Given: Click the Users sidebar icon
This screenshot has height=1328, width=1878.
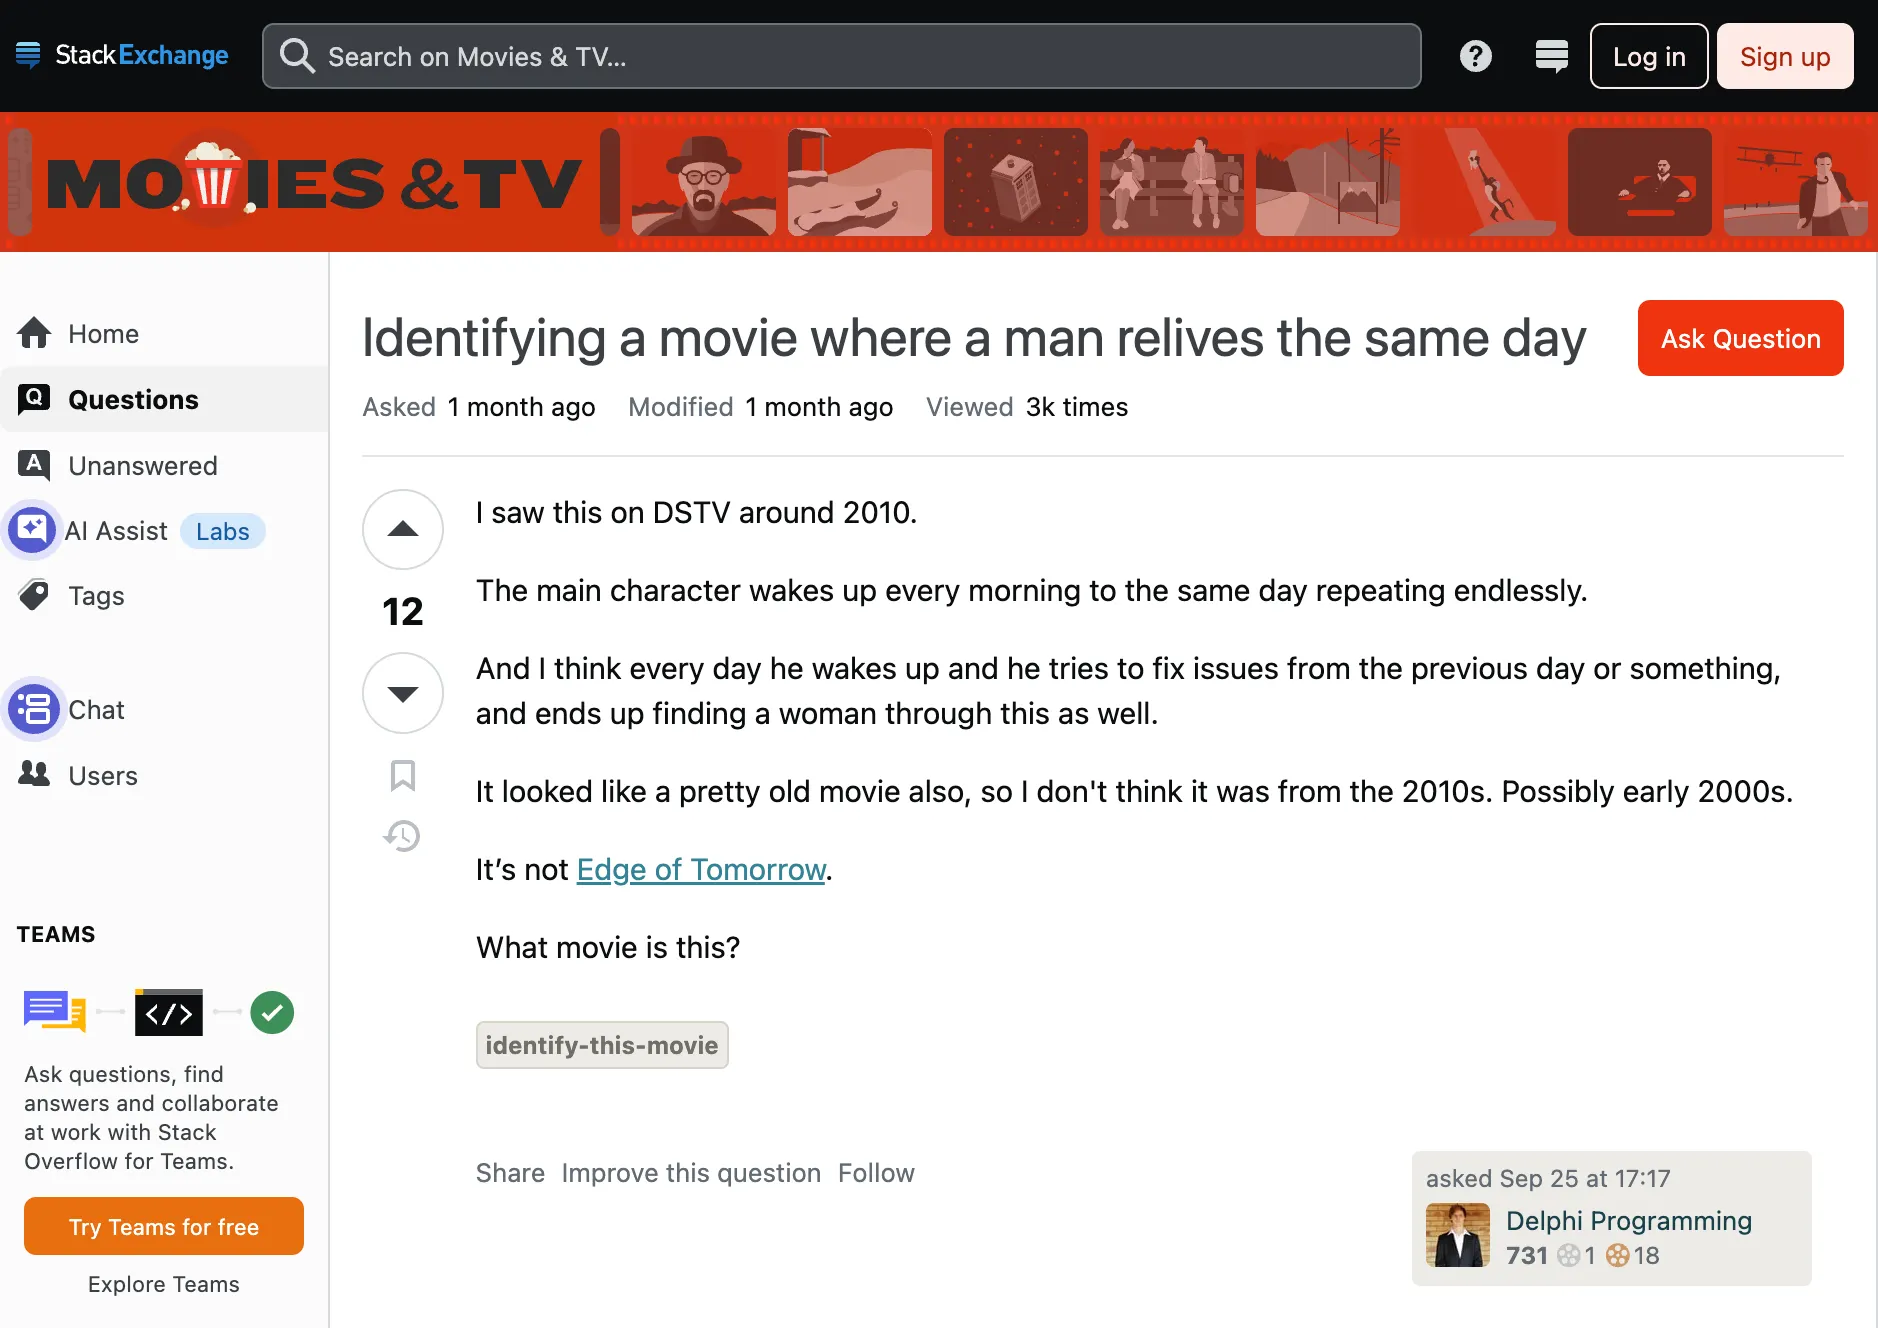Looking at the screenshot, I should tap(33, 775).
